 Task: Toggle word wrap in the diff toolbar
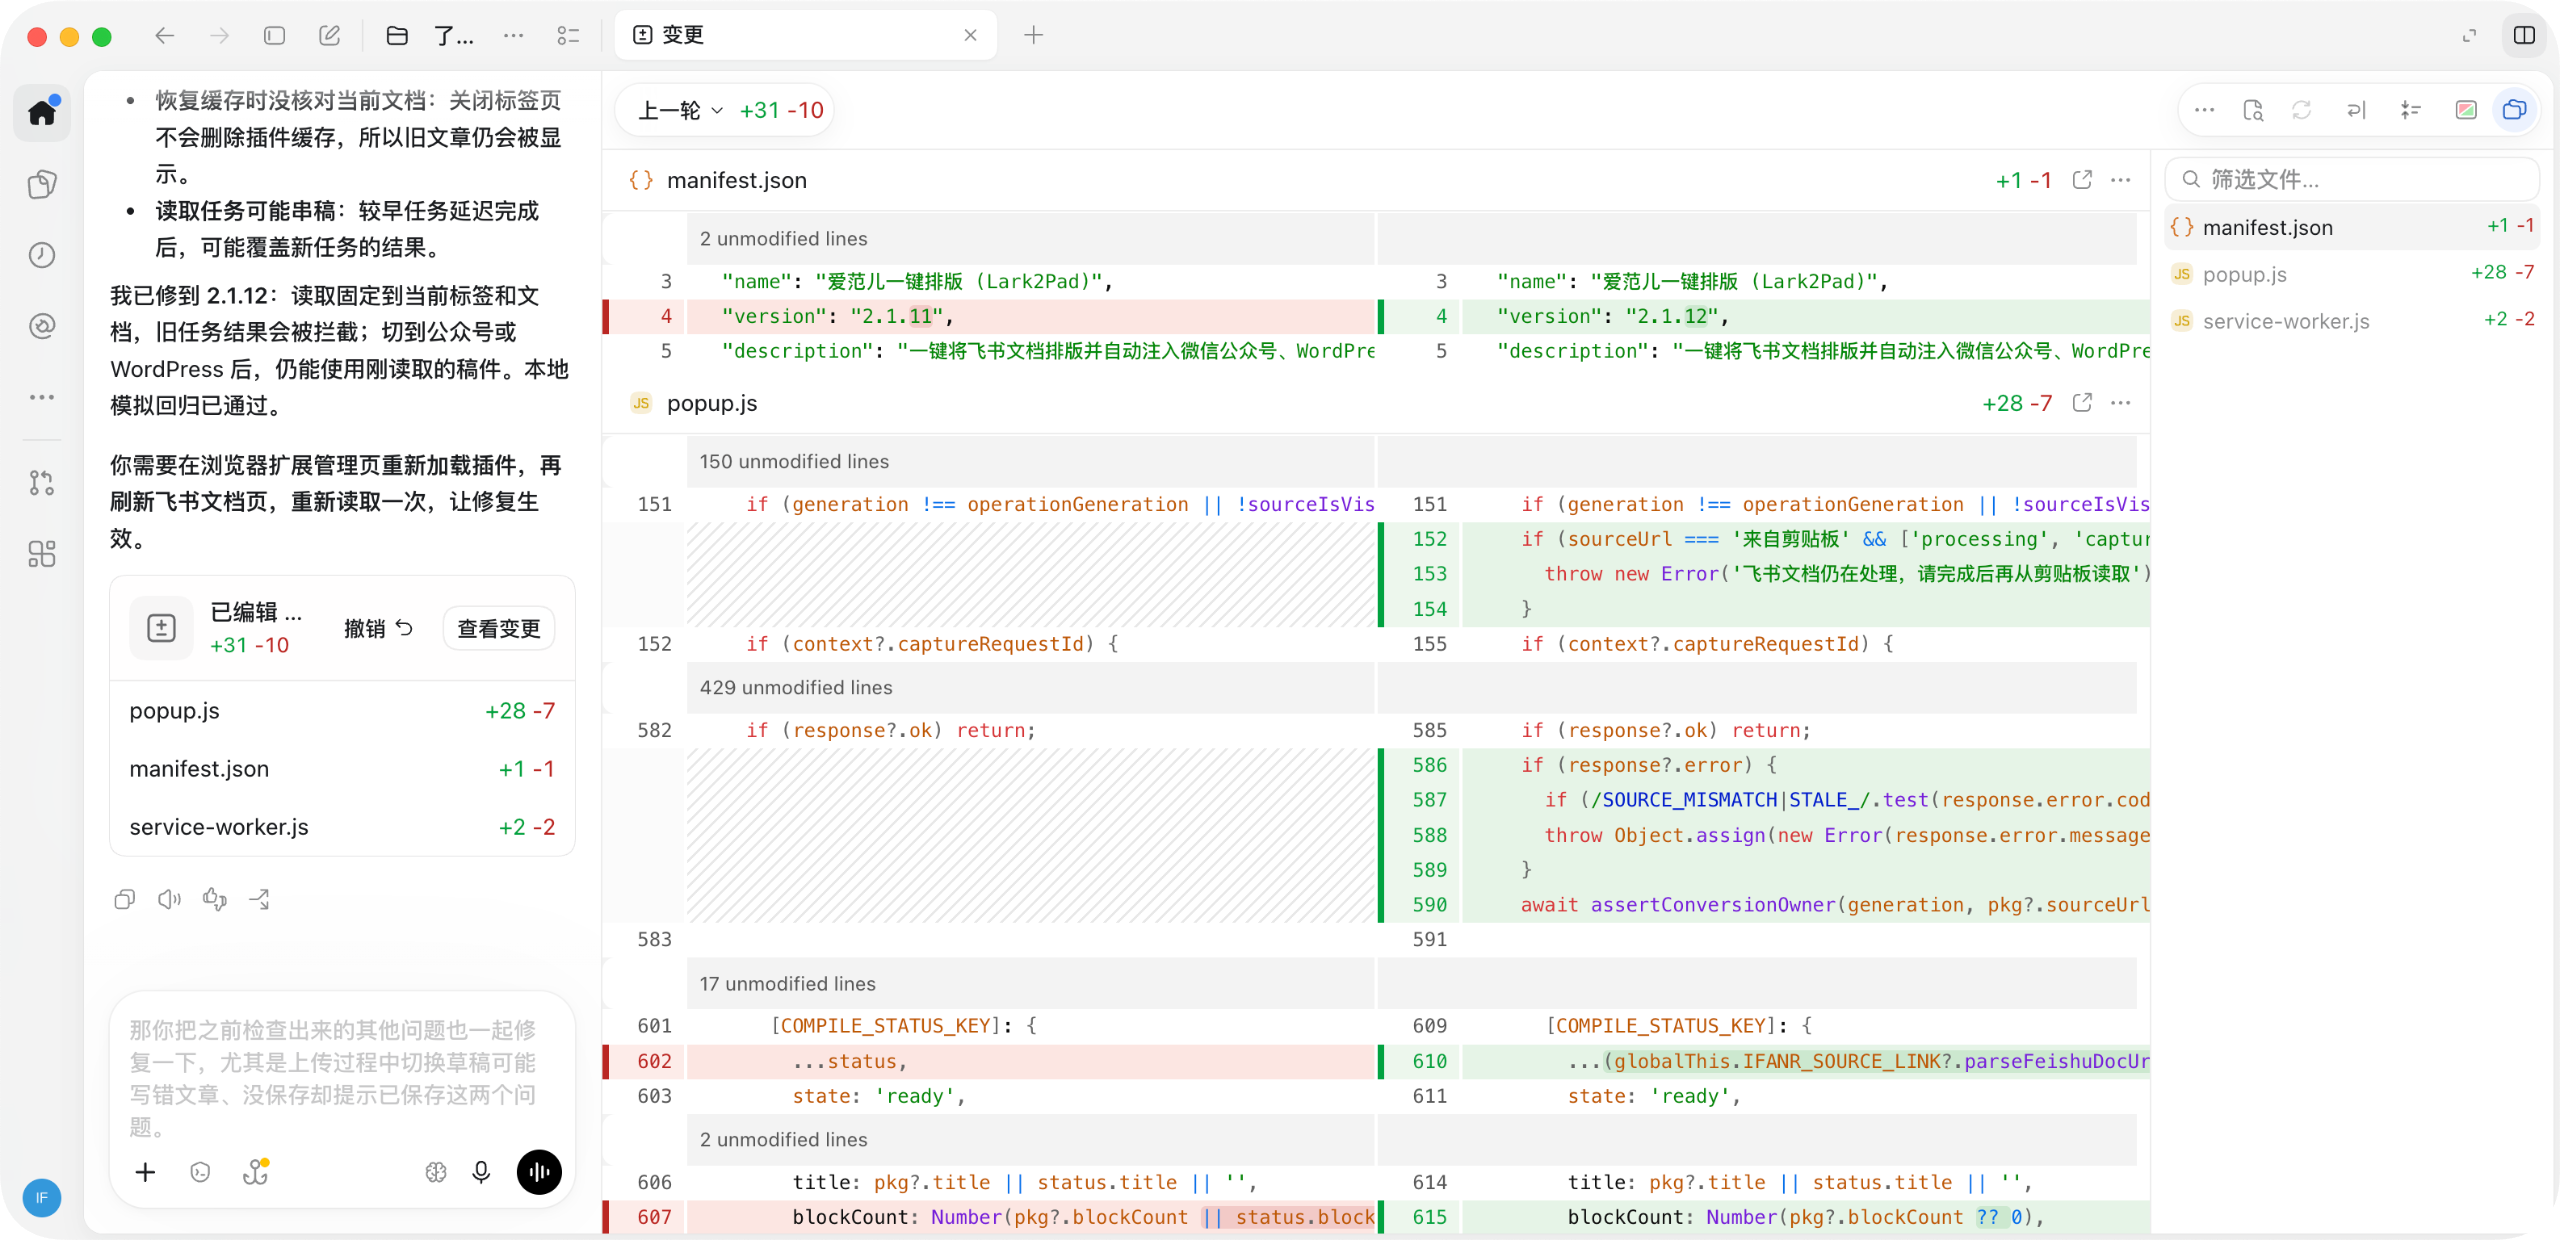2357,110
